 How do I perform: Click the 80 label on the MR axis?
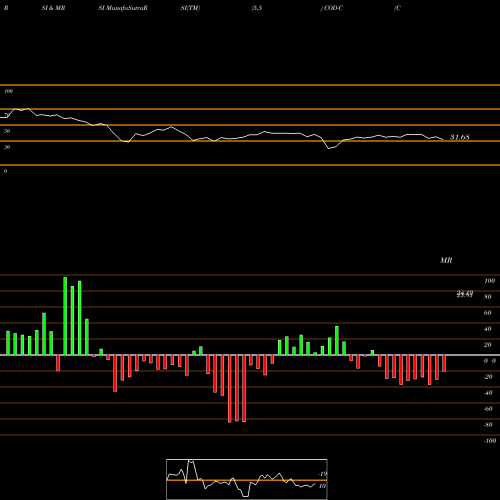coord(488,297)
